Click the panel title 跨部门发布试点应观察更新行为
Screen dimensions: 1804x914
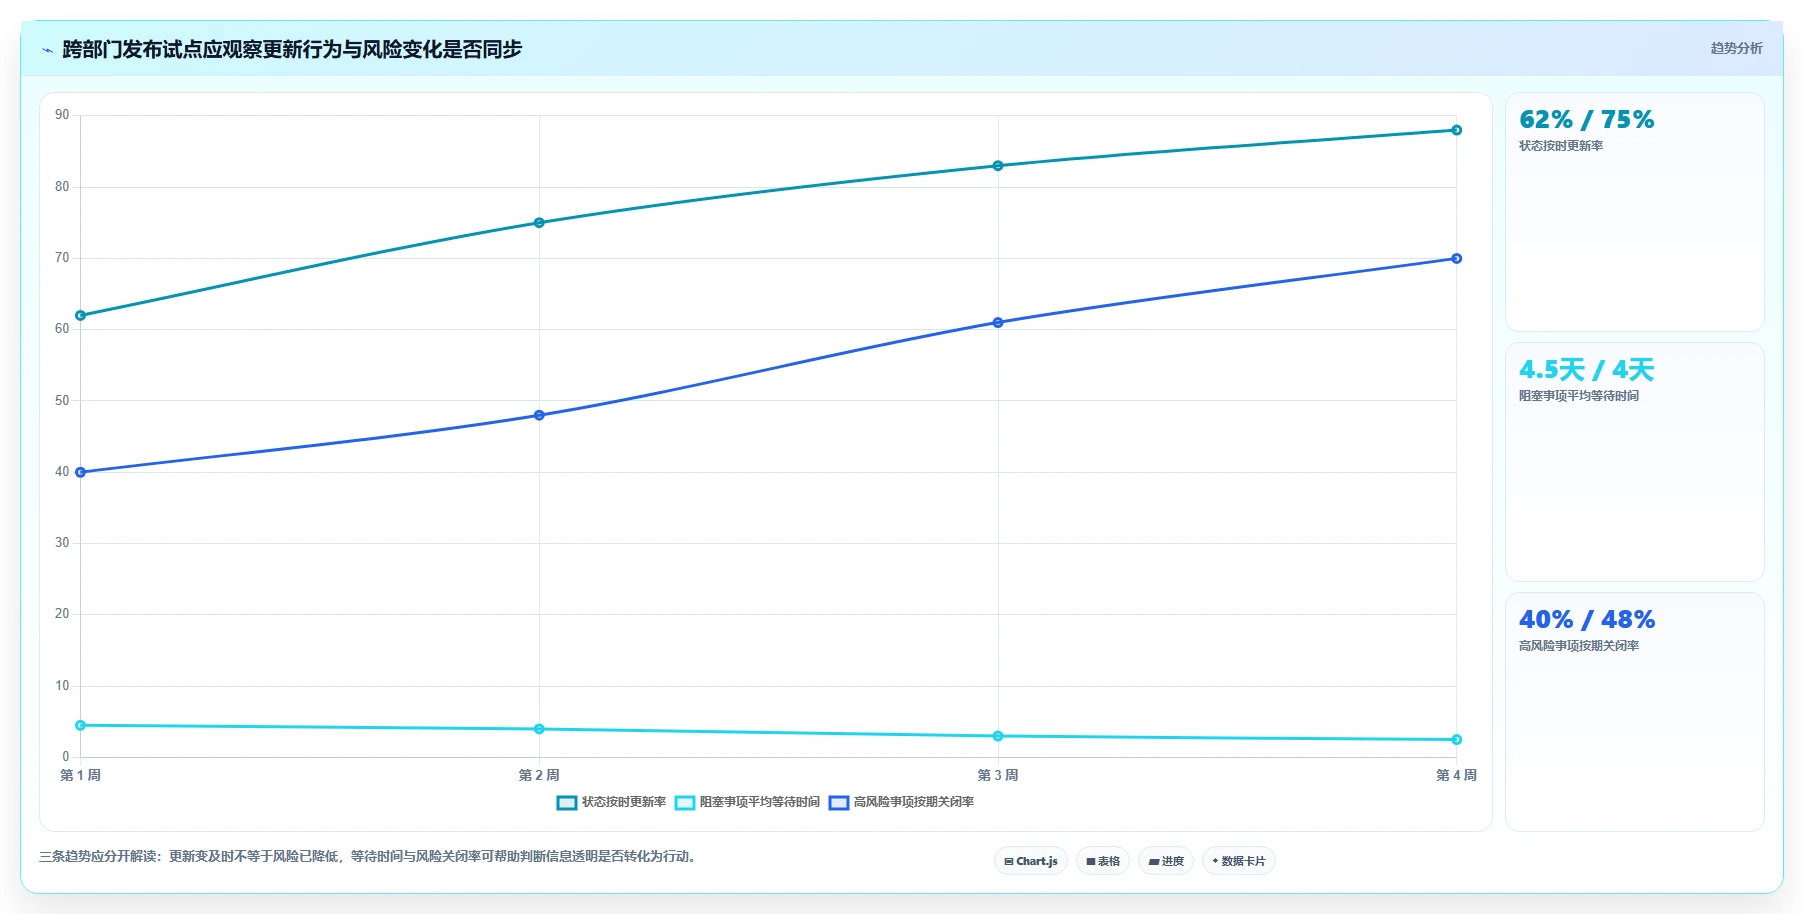tap(292, 49)
